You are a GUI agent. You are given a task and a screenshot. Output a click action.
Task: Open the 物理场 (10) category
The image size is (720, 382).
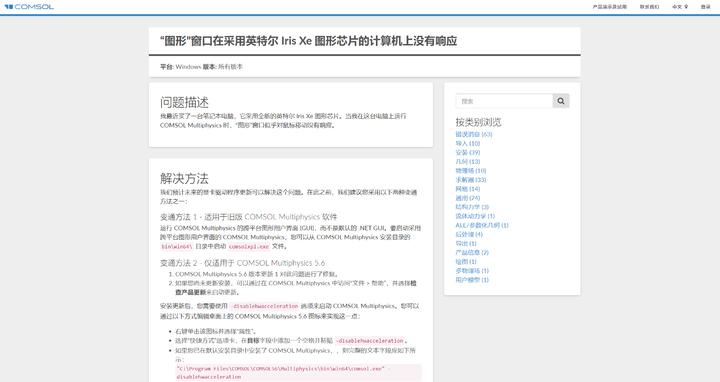point(471,171)
